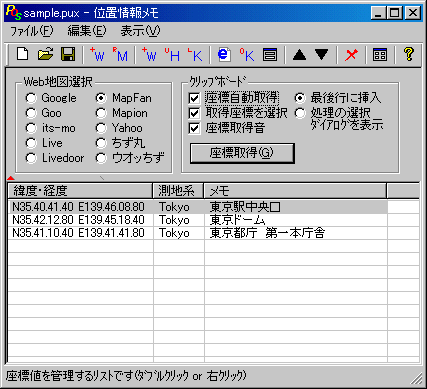
Task: Save using the floppy disk icon
Action: [x=68, y=54]
